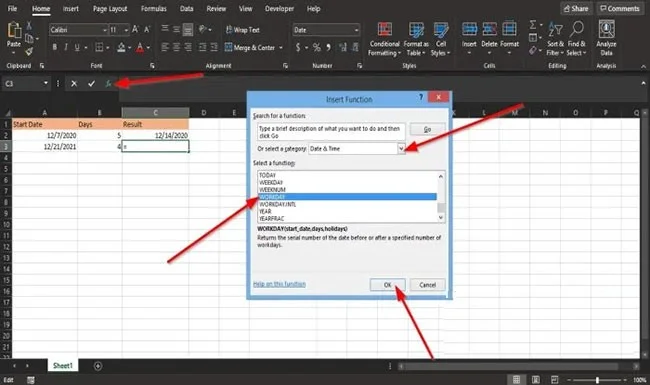Apply Percent Style format
The width and height of the screenshot is (650, 385).
point(317,48)
